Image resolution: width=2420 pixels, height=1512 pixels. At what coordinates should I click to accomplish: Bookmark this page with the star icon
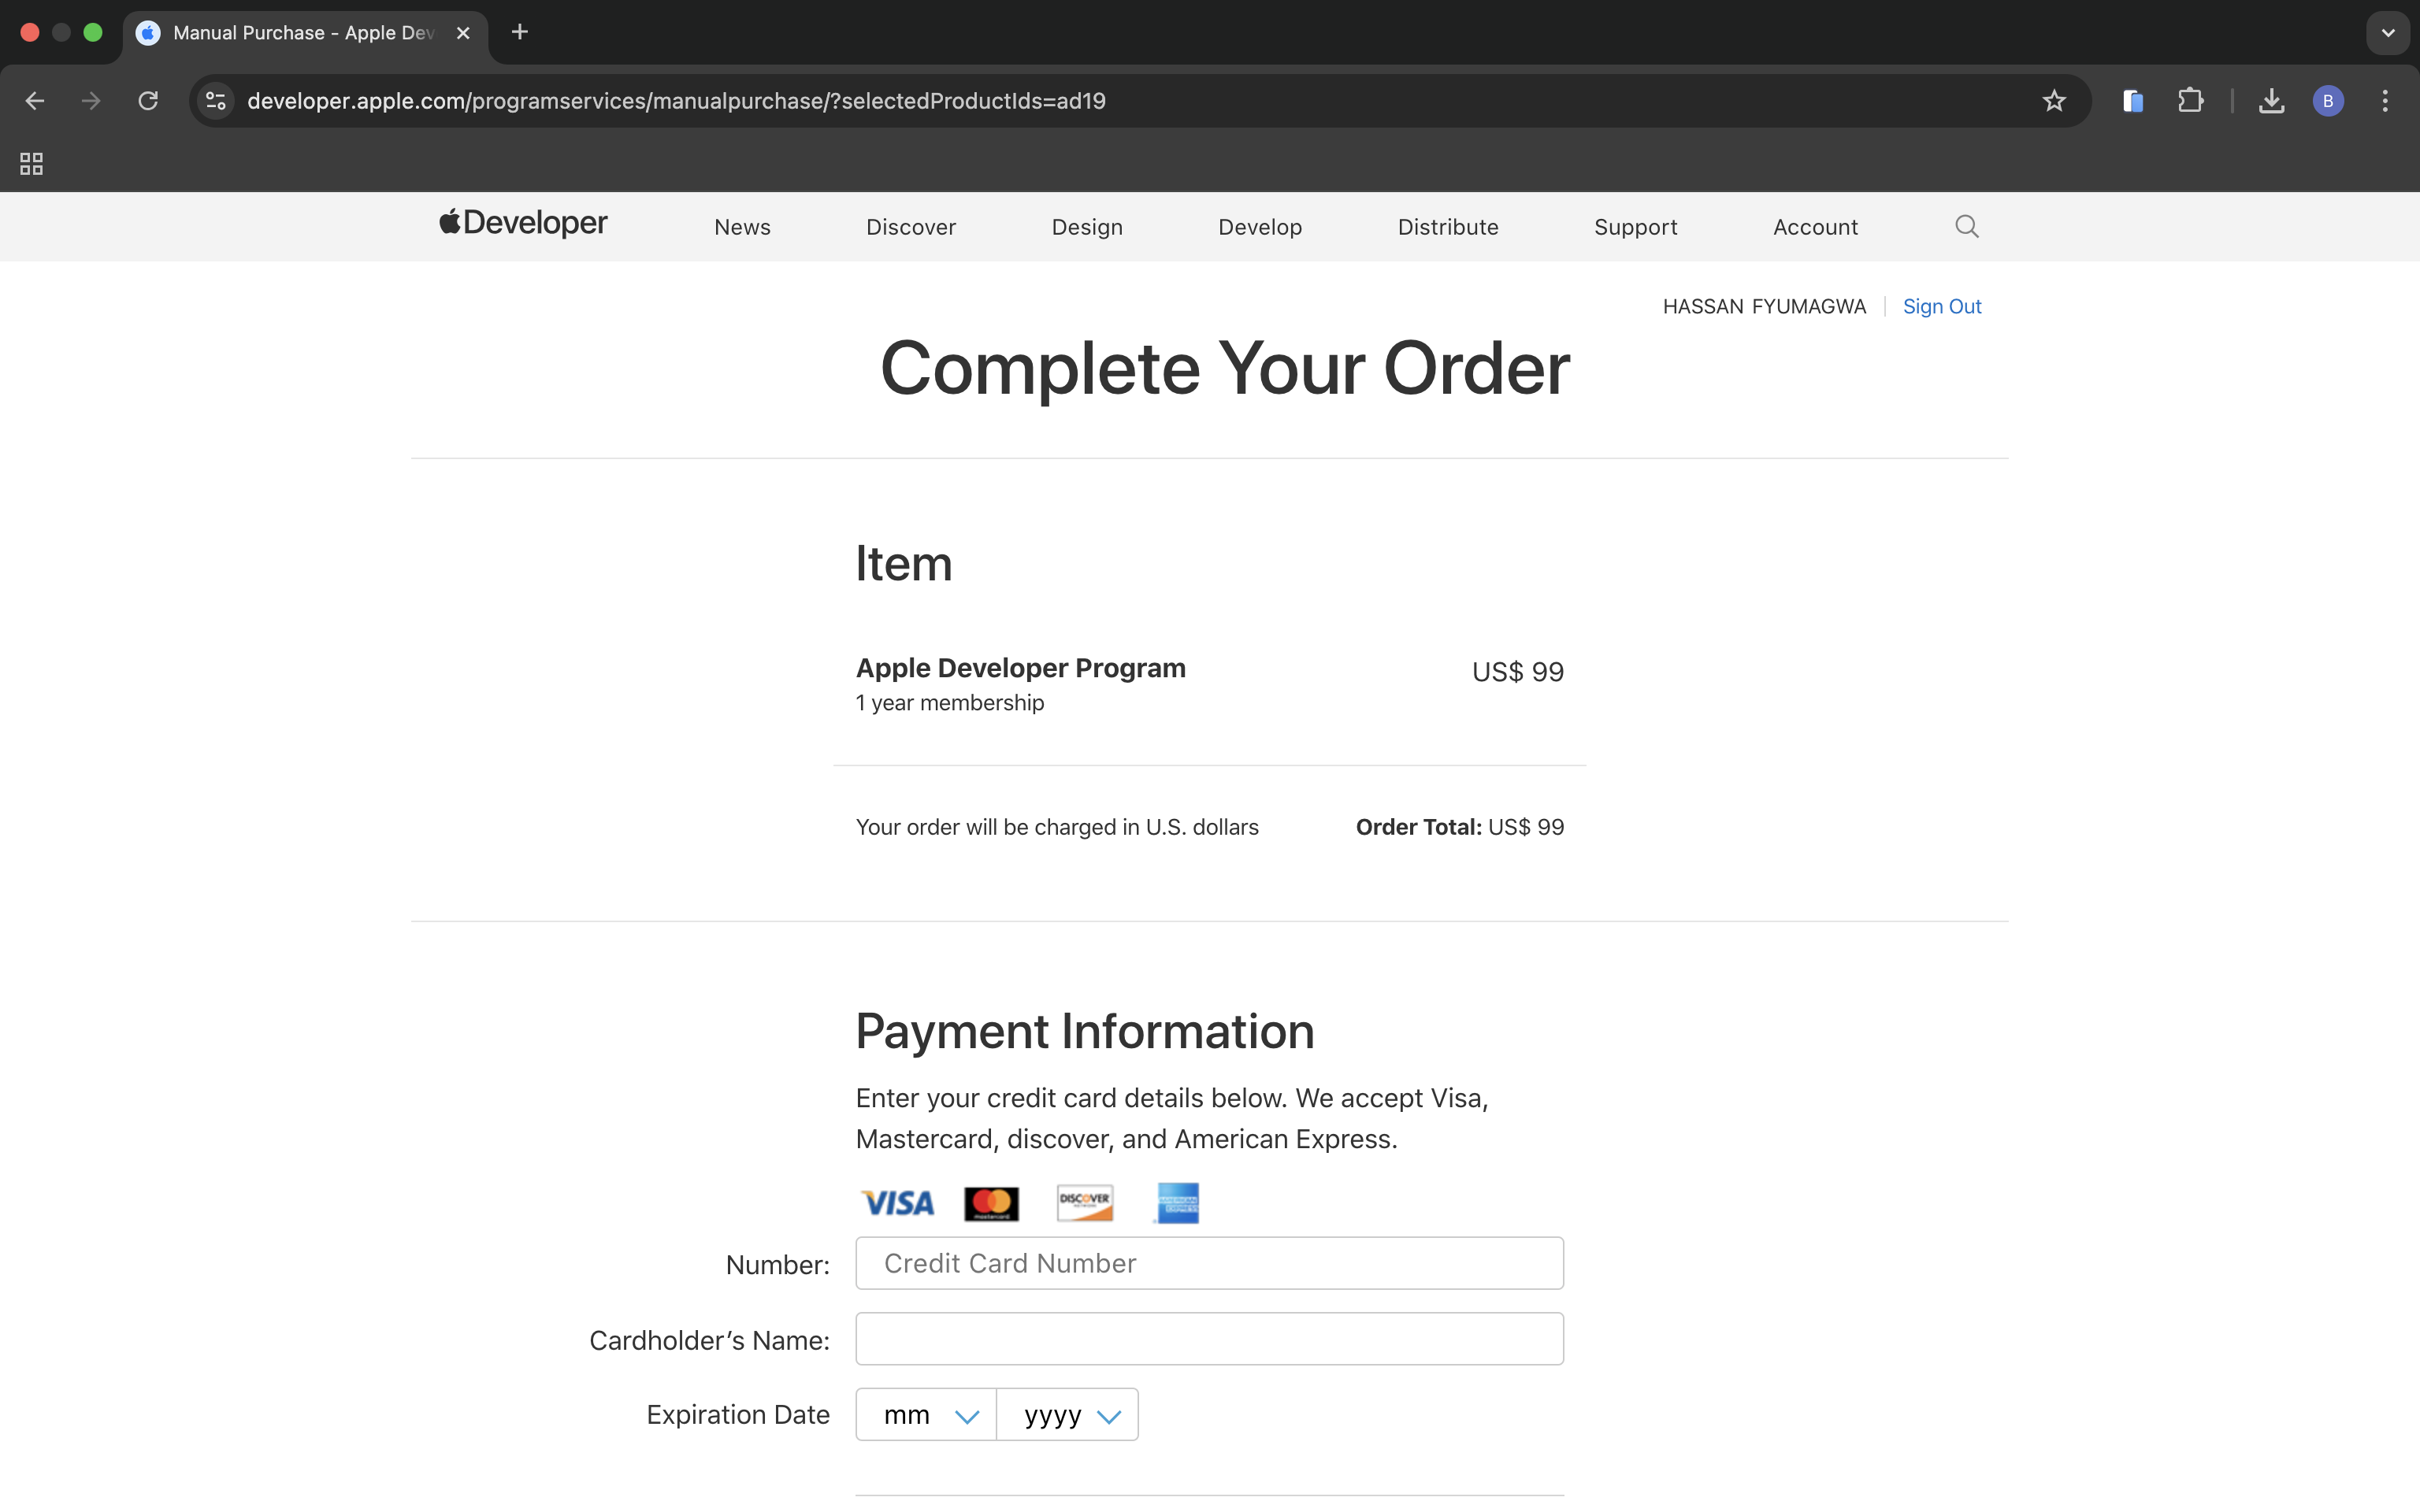(2054, 101)
